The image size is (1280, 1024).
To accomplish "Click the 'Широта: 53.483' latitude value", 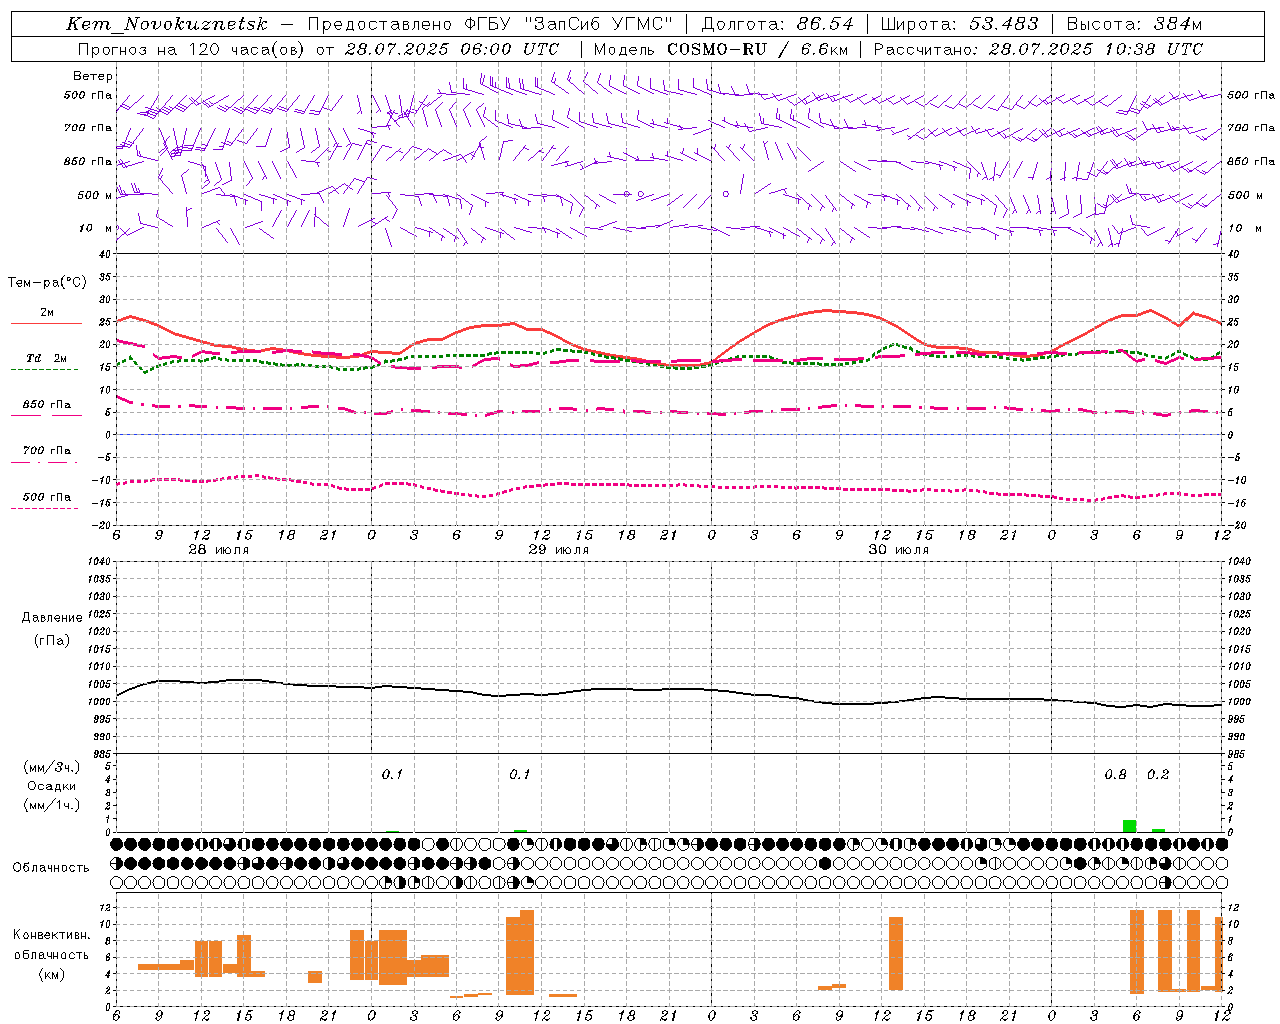I will click(x=959, y=24).
